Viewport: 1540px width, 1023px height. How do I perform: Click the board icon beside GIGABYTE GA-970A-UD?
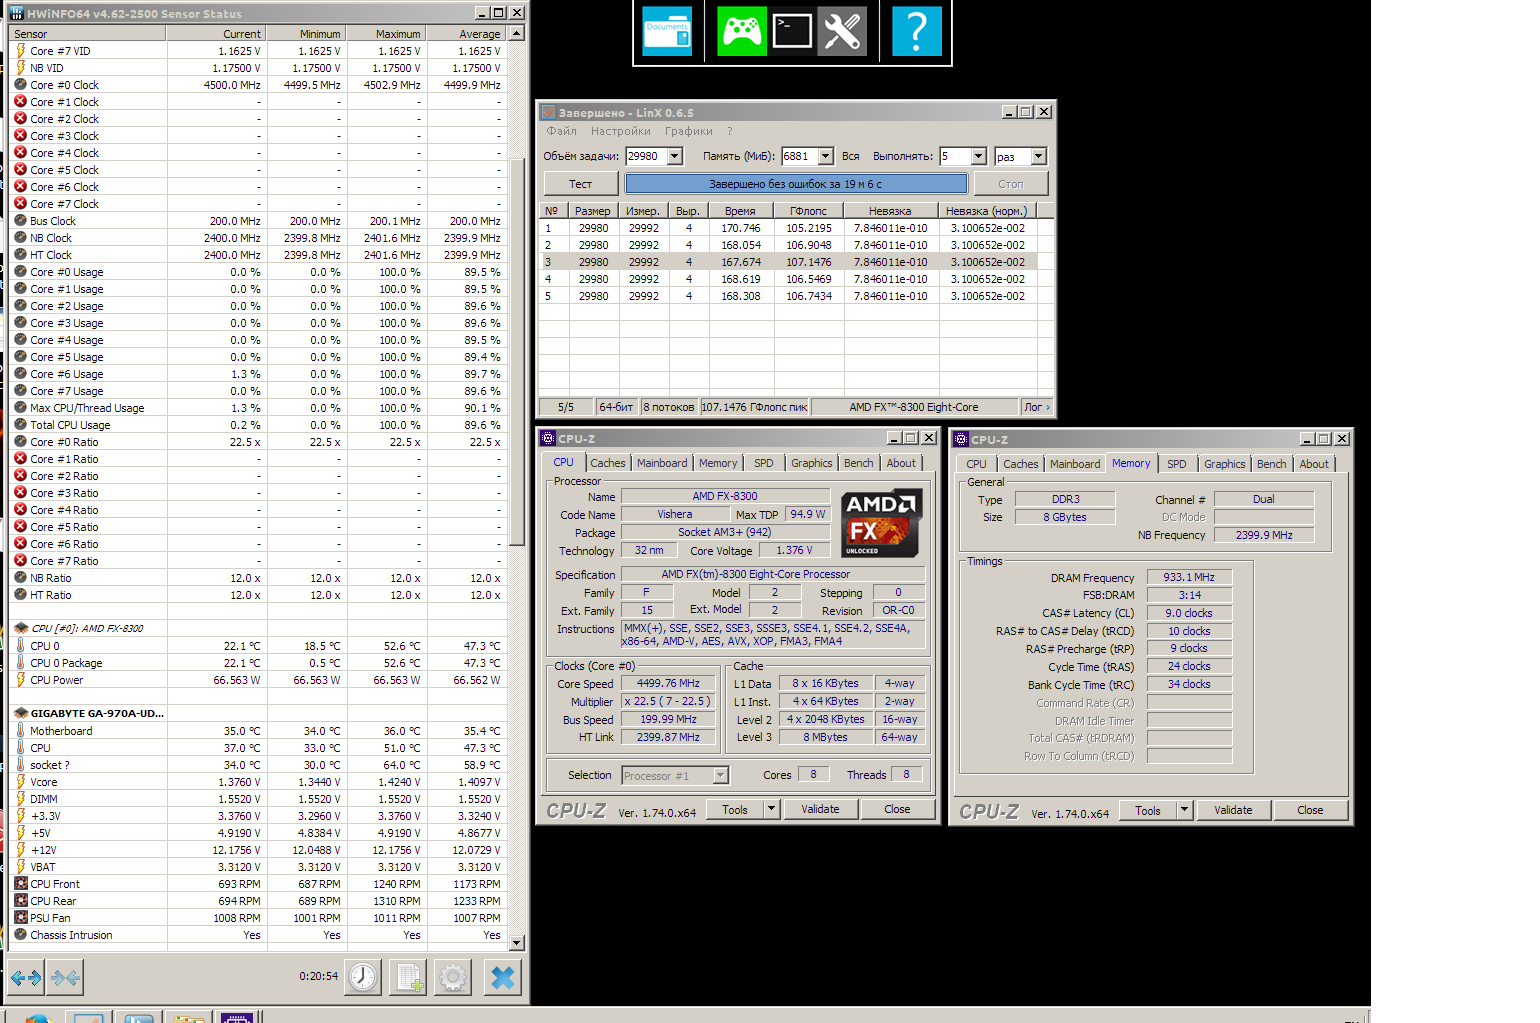[x=20, y=713]
